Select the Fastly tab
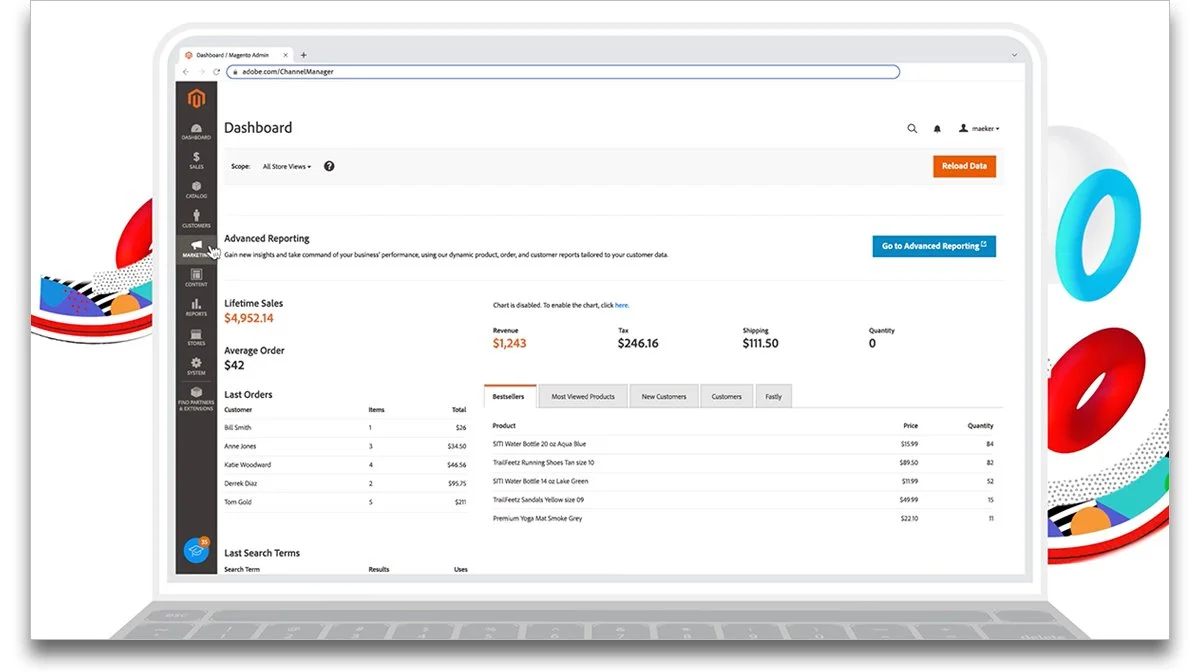Viewport: 1200px width, 672px height. point(774,396)
